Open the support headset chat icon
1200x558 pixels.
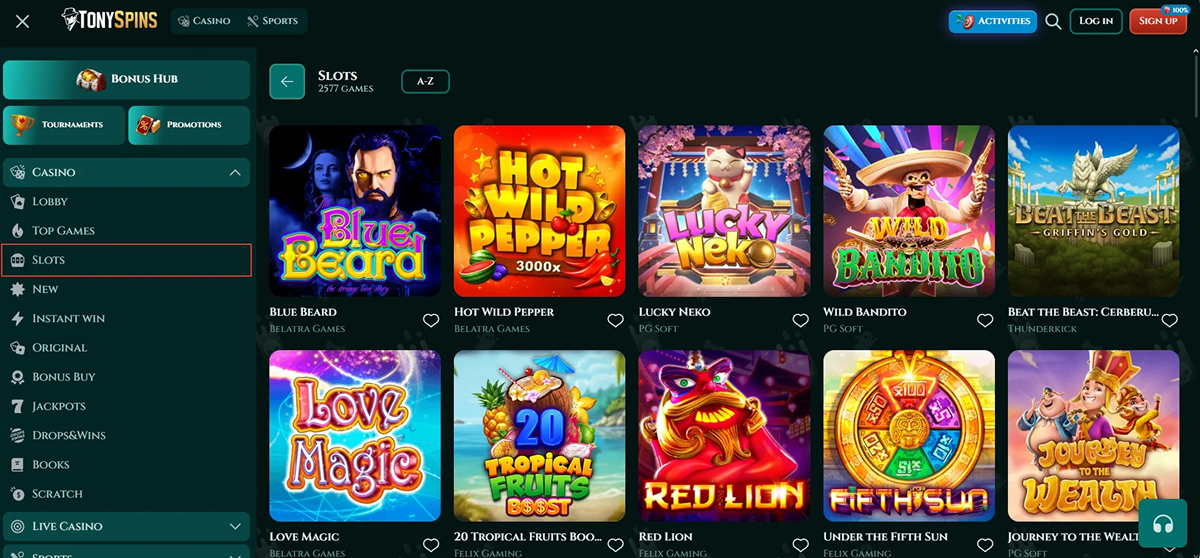(1163, 524)
